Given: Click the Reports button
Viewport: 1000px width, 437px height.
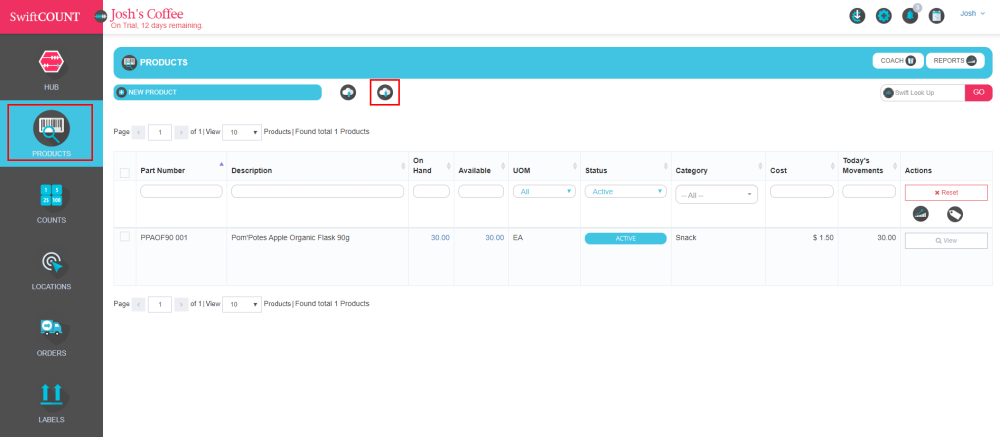Looking at the screenshot, I should 955,61.
